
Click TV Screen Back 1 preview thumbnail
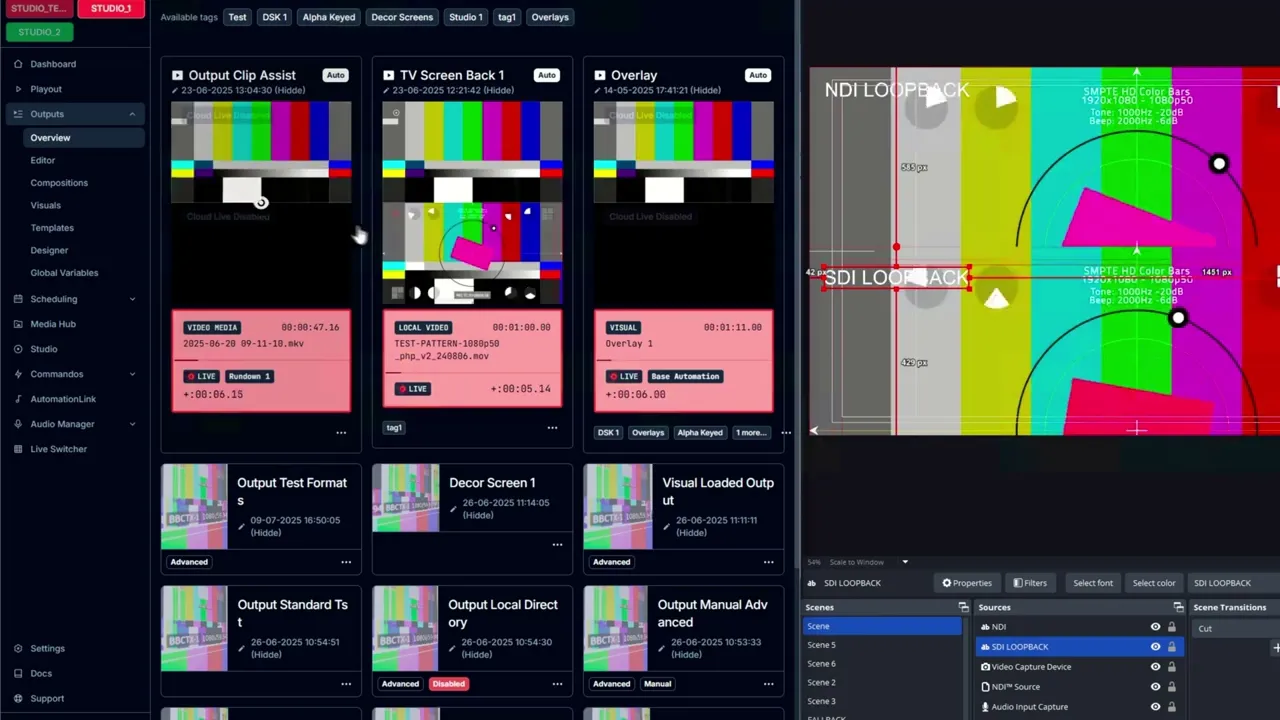tap(472, 202)
